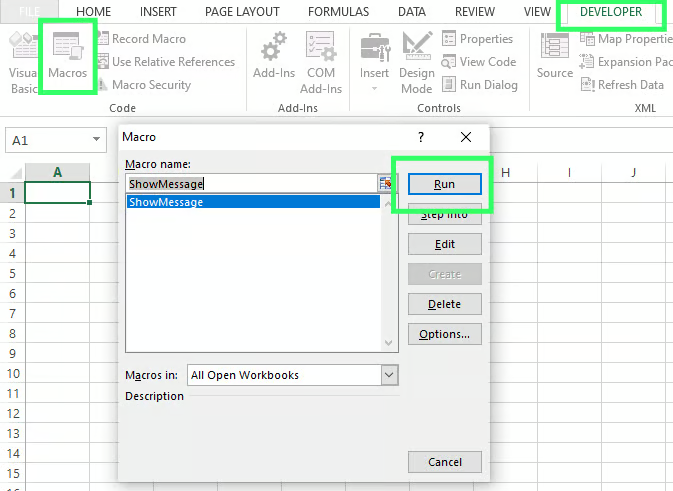
Task: Toggle Design Mode in Controls group
Action: pos(417,60)
